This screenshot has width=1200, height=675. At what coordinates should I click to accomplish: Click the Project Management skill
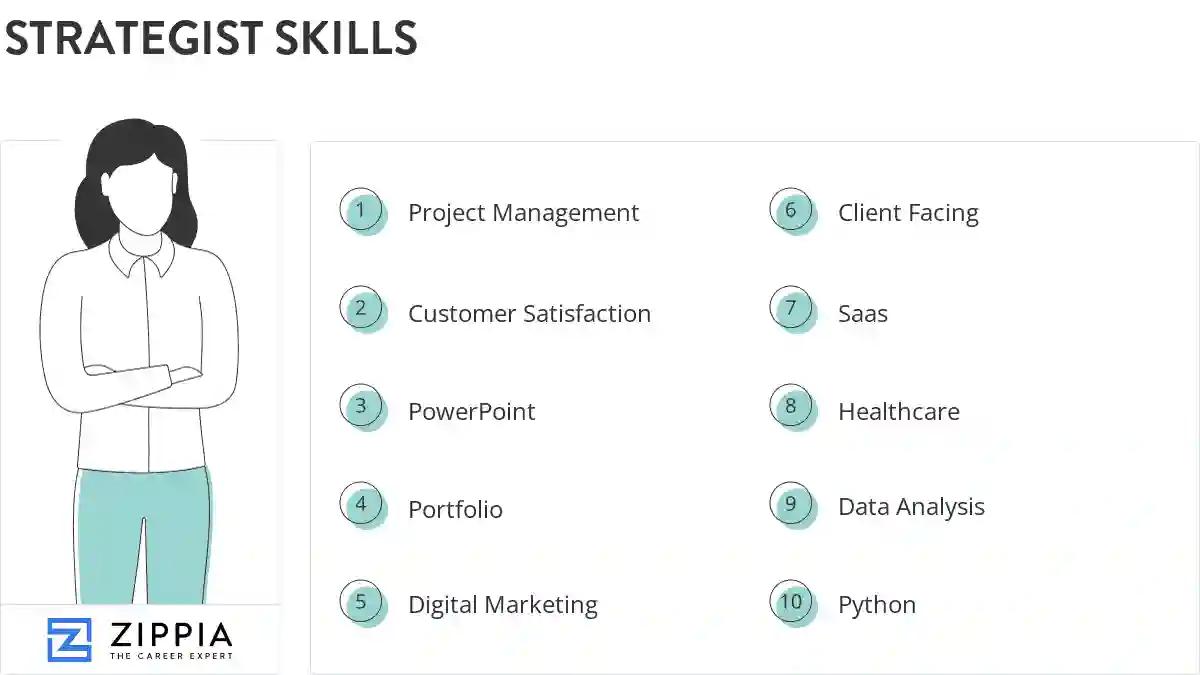point(523,213)
